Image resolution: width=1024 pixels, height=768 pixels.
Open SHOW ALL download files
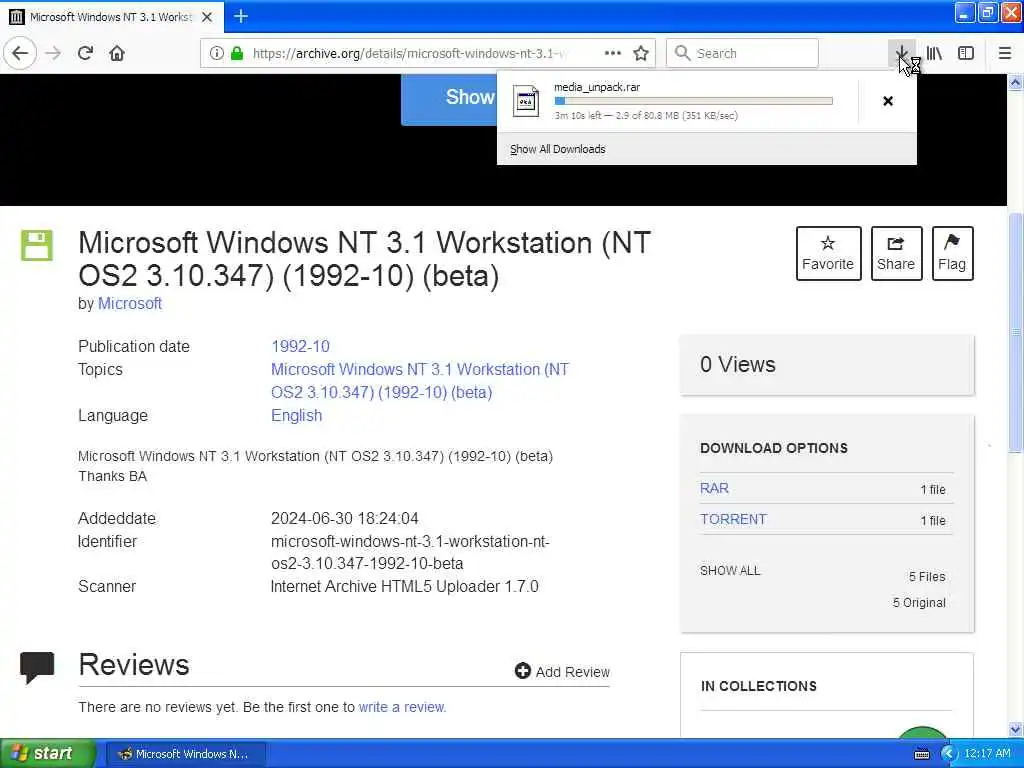point(730,571)
